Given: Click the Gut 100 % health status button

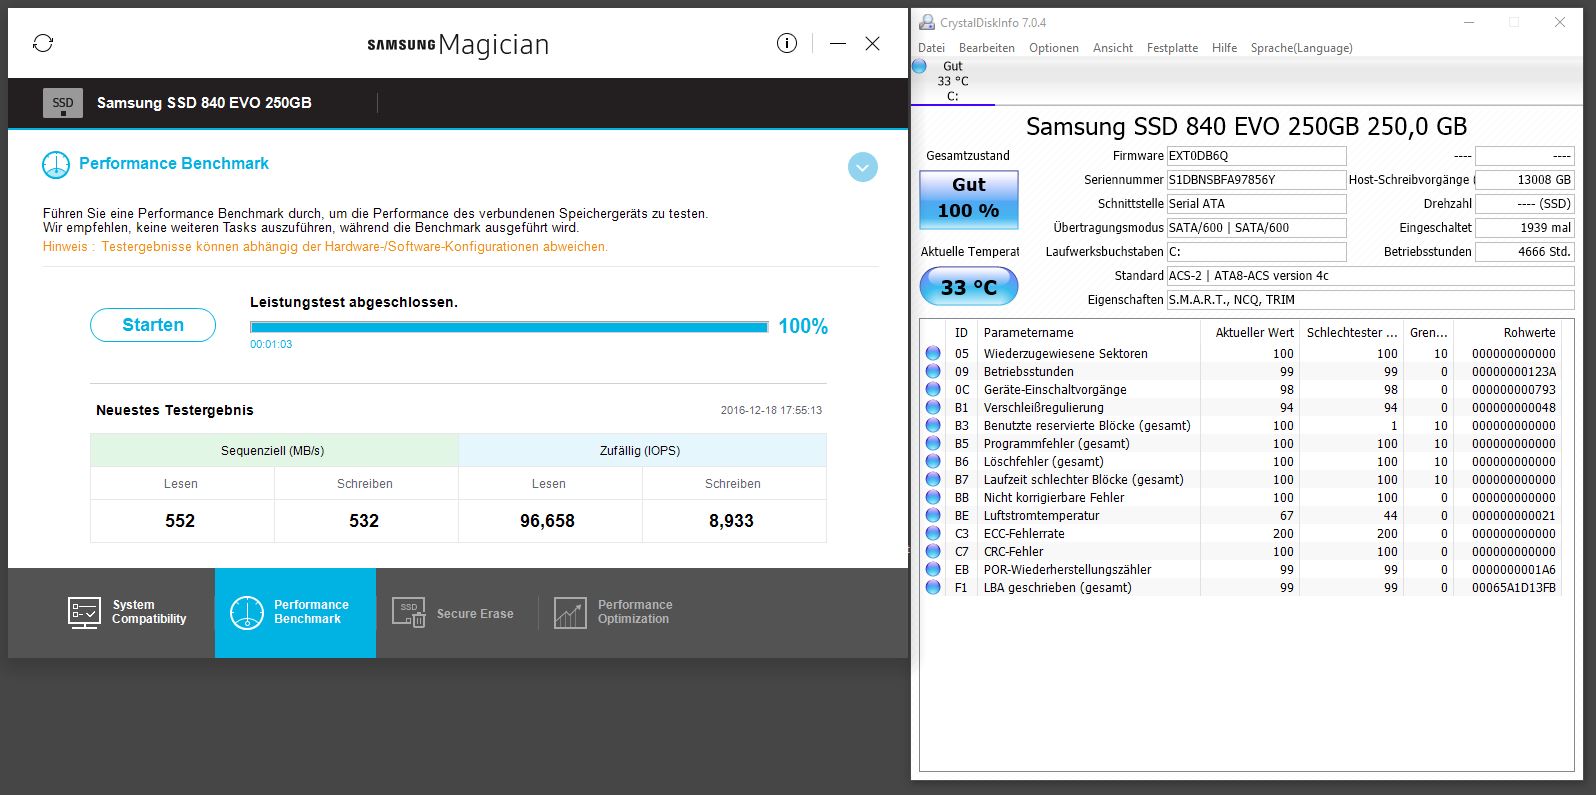Looking at the screenshot, I should (969, 199).
